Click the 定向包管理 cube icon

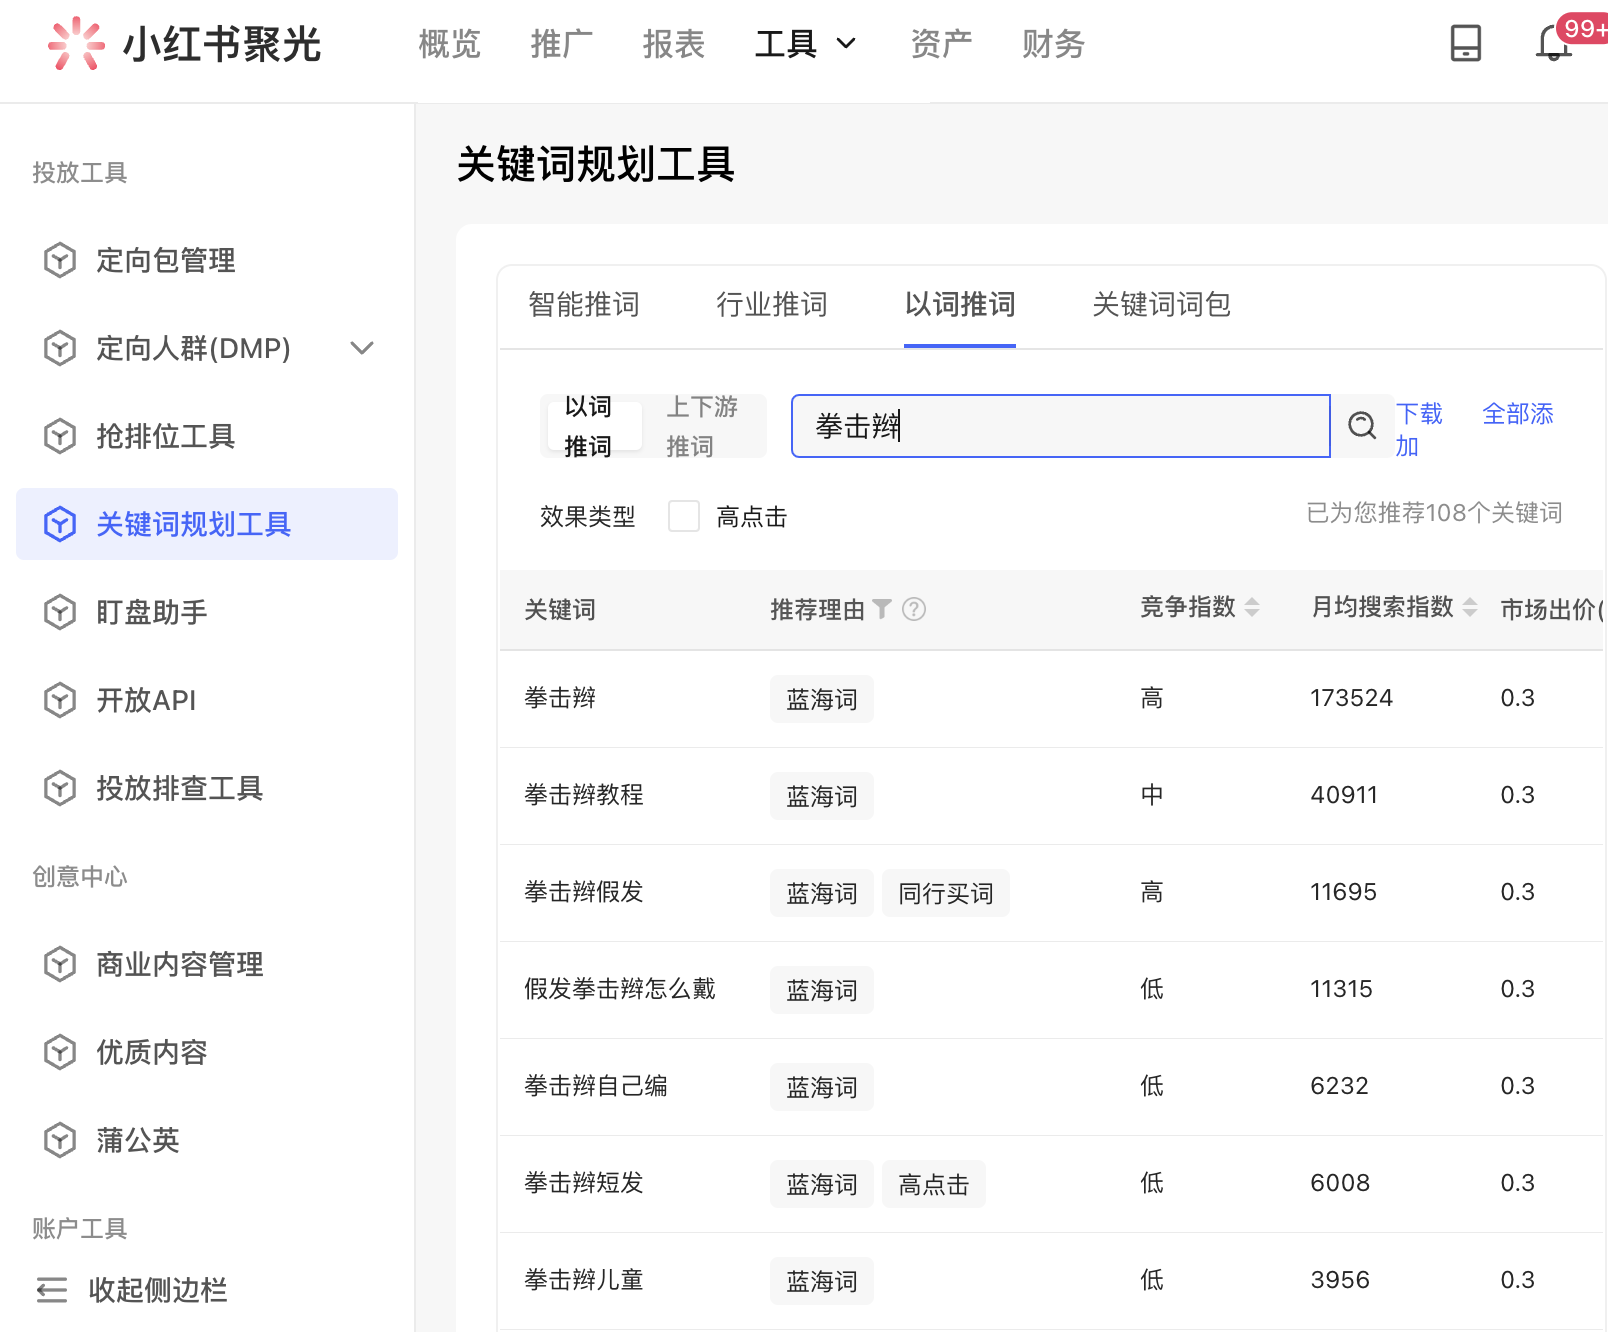tap(60, 260)
